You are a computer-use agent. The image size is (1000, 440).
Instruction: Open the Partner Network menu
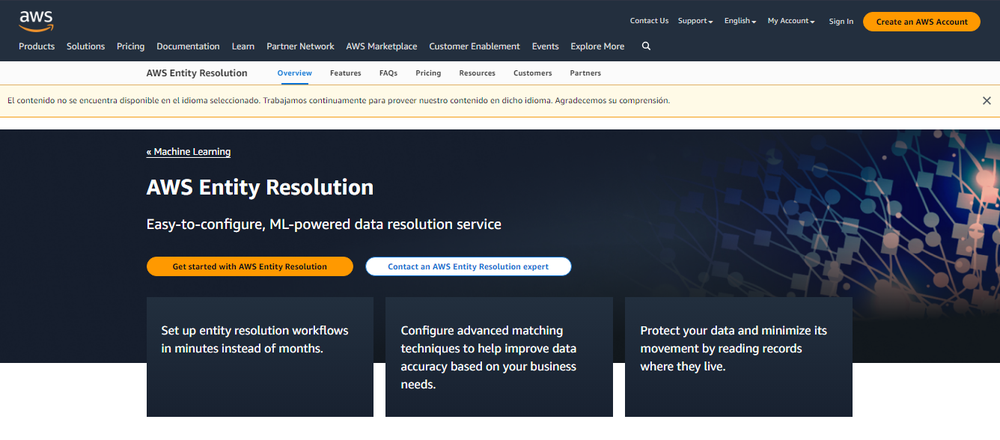tap(300, 47)
